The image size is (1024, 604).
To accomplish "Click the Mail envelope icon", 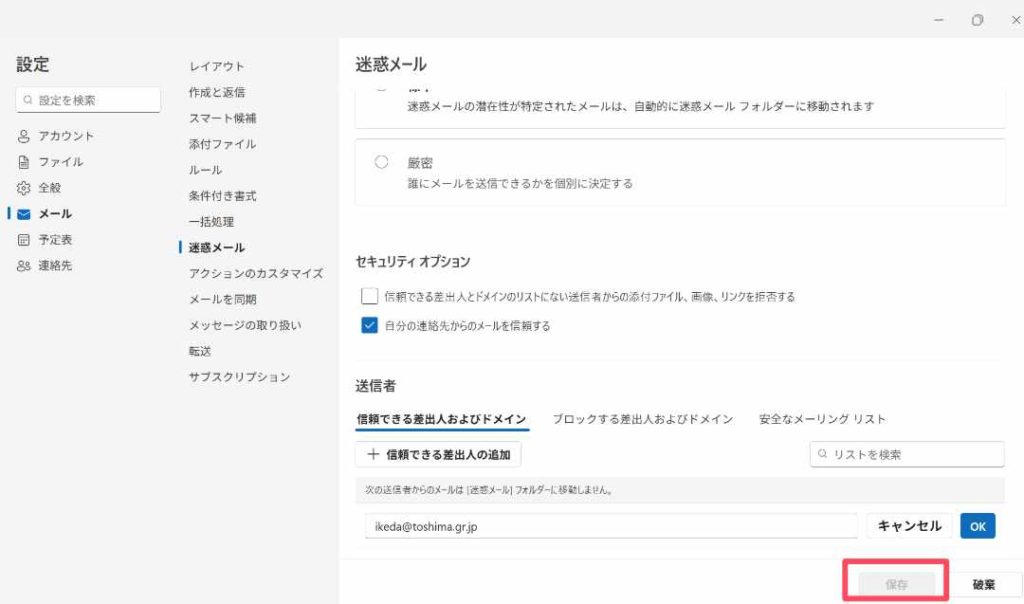I will [24, 214].
